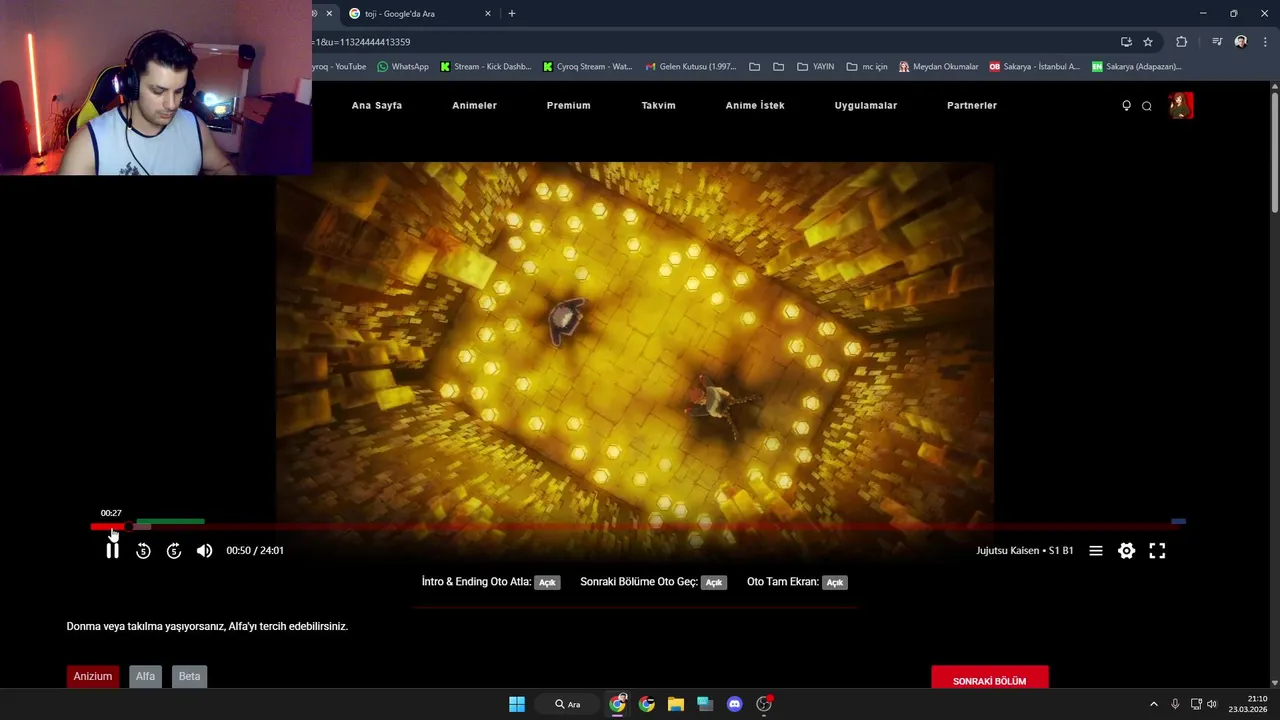Skip forward 5 seconds in video

[x=174, y=550]
